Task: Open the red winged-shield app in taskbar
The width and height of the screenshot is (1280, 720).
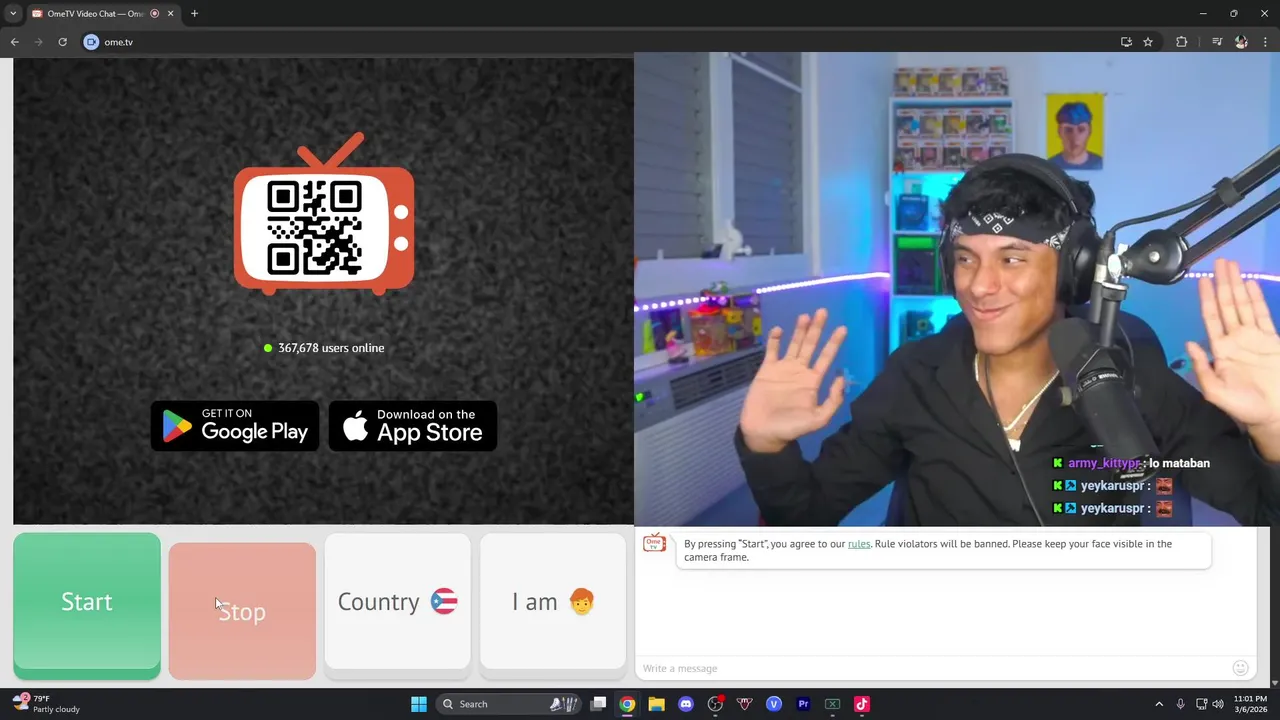Action: click(744, 704)
